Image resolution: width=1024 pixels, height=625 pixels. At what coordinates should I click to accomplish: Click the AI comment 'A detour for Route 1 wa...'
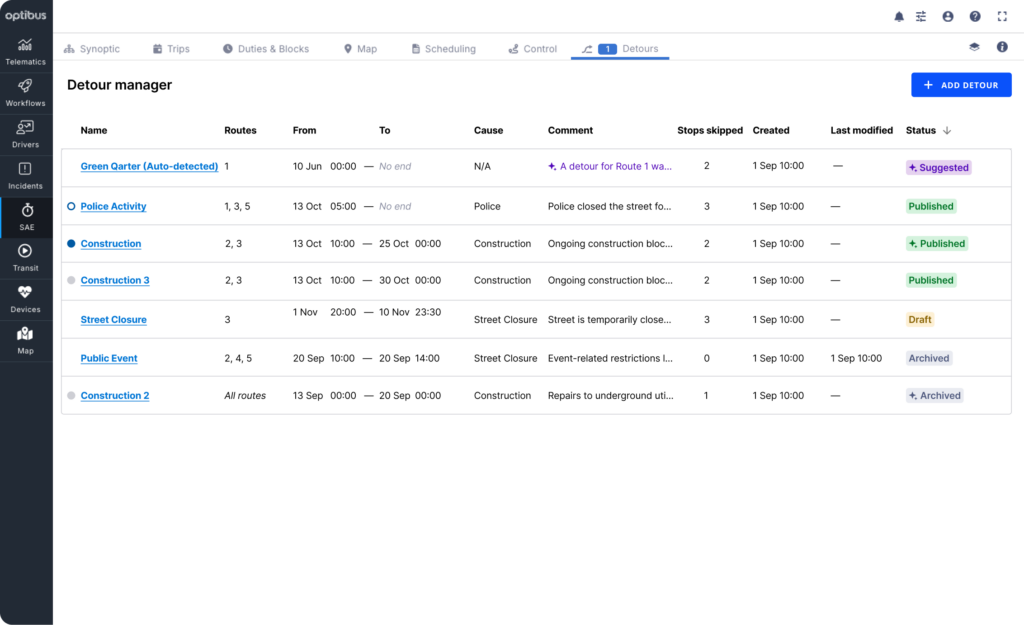(x=609, y=166)
